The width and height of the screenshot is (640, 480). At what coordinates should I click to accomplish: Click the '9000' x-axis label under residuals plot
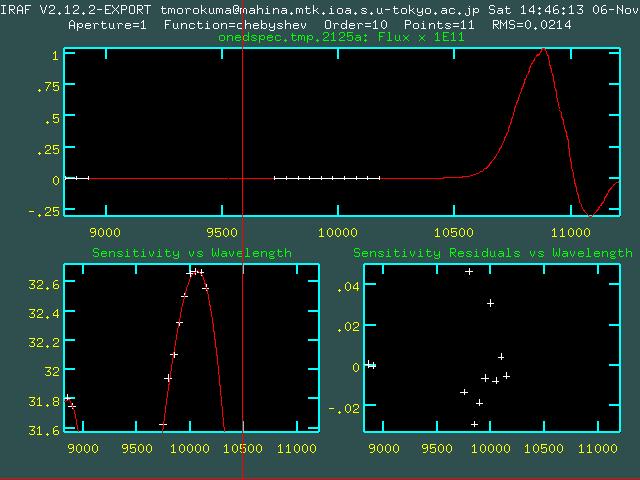(x=384, y=449)
